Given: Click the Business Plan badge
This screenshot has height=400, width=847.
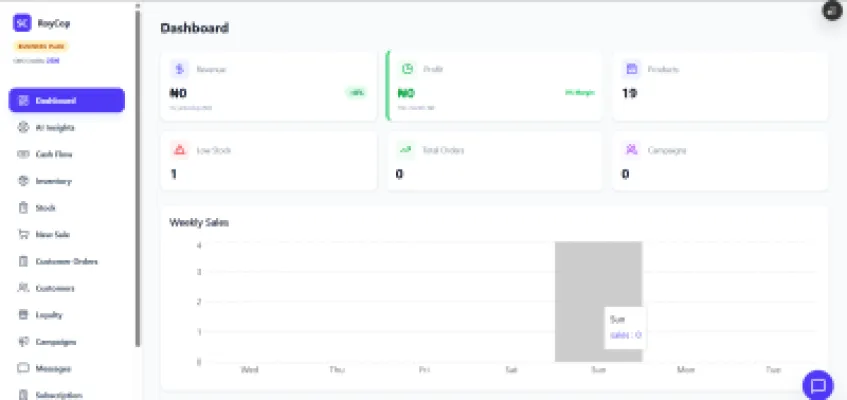Looking at the screenshot, I should point(40,46).
